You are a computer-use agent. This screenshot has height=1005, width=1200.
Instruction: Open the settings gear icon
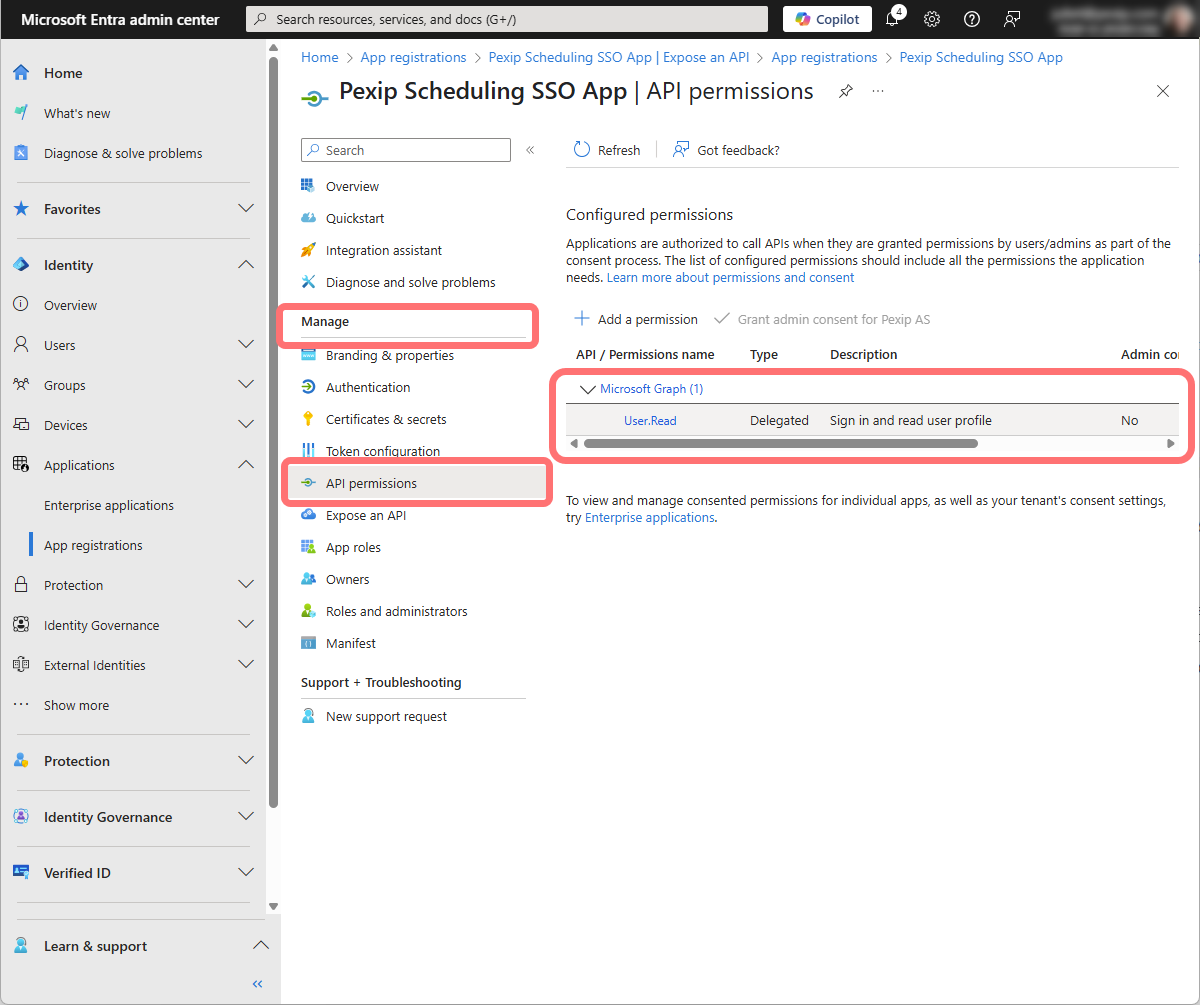click(x=932, y=19)
